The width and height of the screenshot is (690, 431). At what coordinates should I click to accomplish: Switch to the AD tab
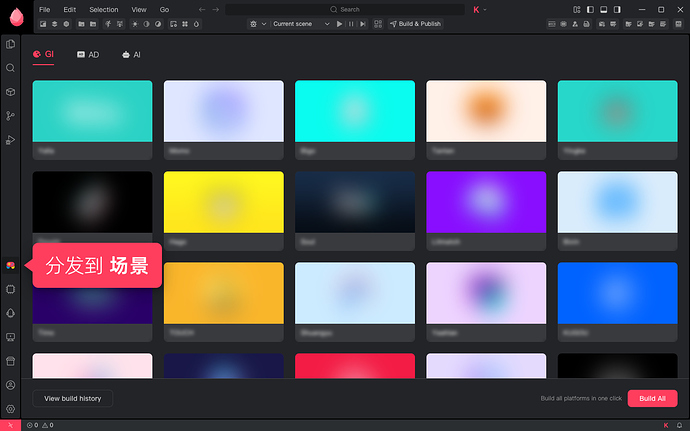point(88,55)
